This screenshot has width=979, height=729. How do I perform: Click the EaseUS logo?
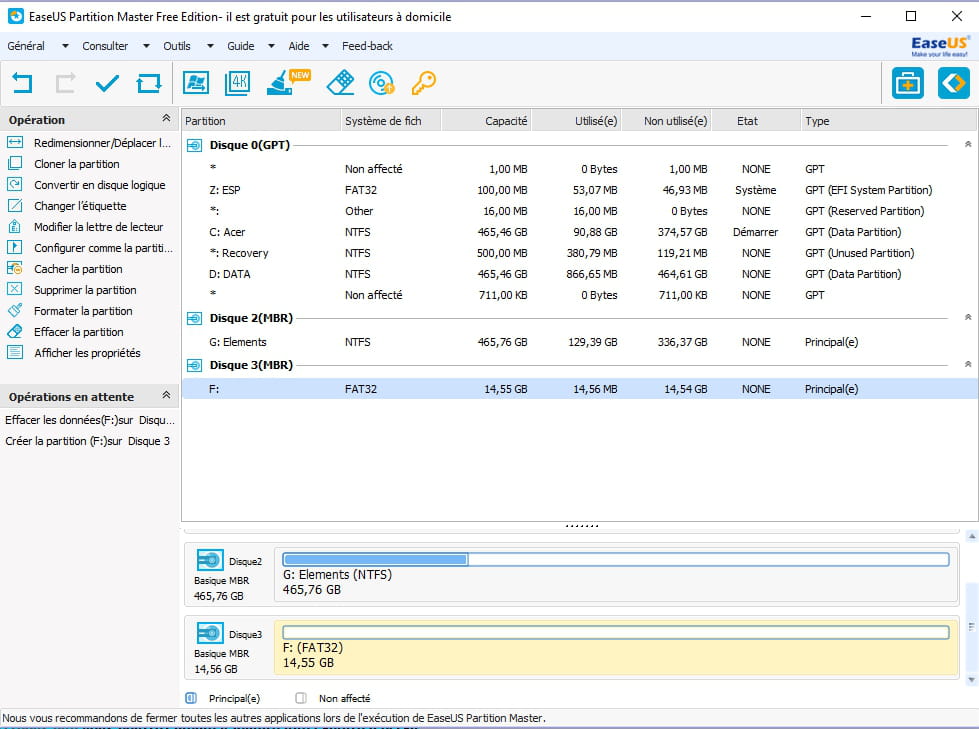pos(940,46)
